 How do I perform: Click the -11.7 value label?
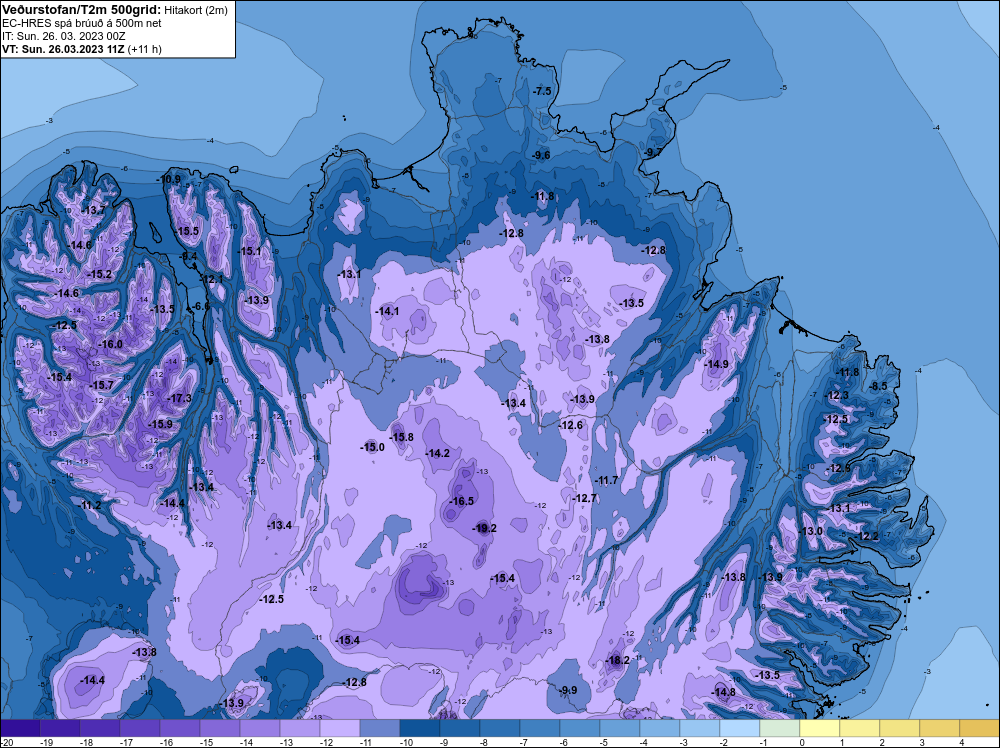tap(606, 480)
